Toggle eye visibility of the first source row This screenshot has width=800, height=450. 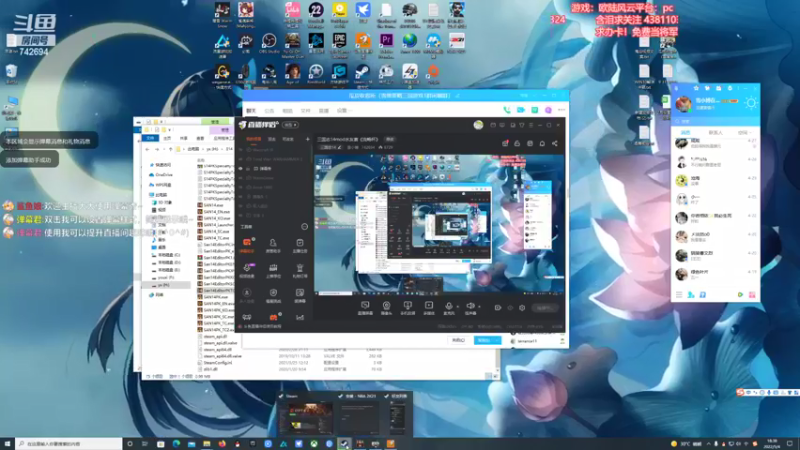click(241, 150)
